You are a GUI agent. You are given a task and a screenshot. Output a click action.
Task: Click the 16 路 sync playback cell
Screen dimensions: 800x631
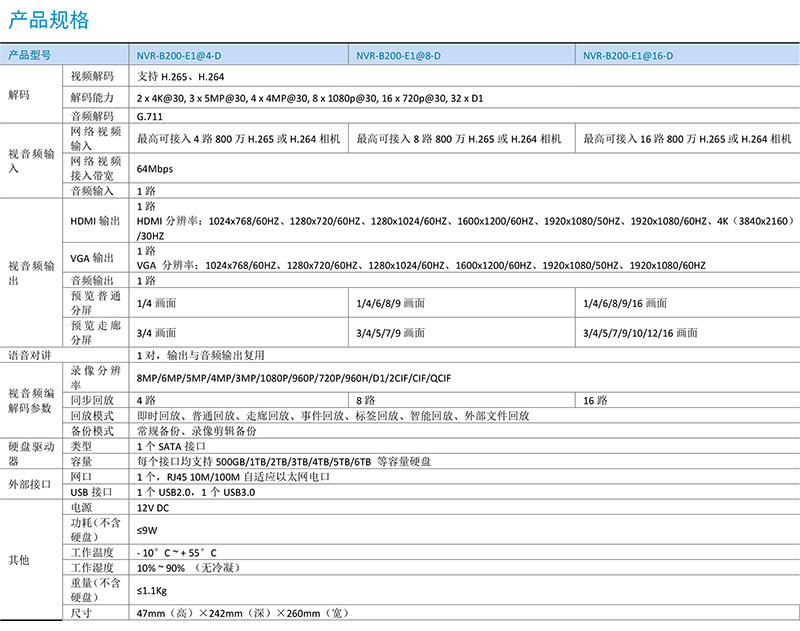click(x=595, y=400)
